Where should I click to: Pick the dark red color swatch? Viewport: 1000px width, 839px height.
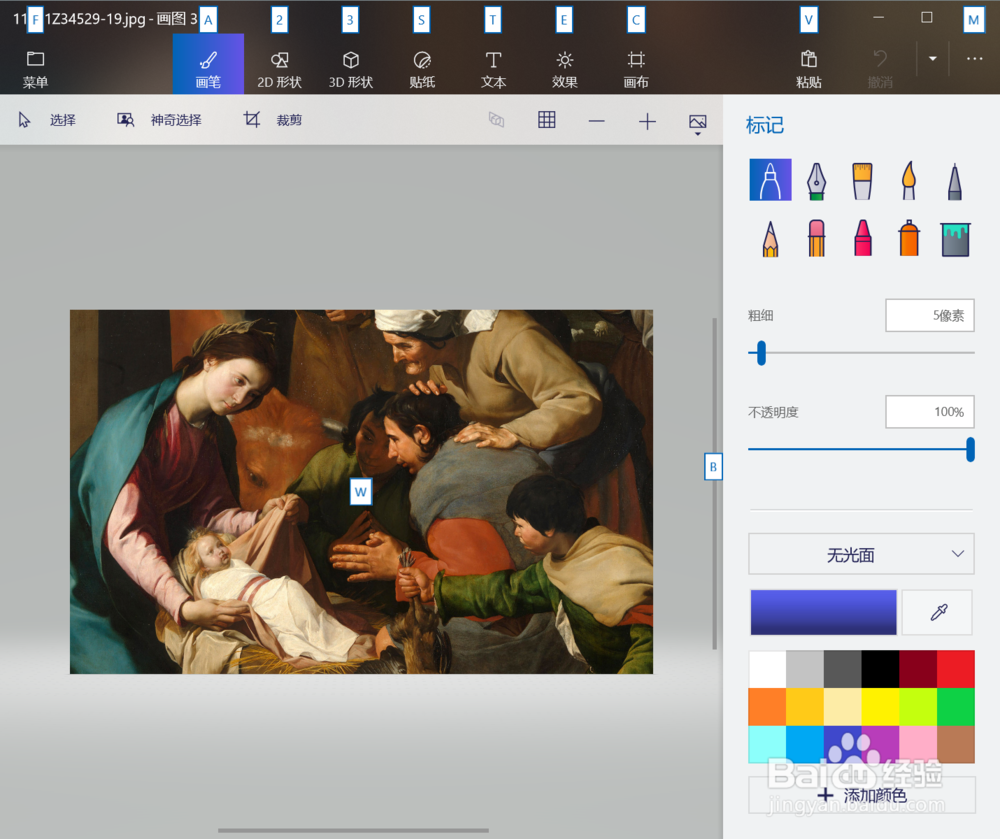(918, 669)
